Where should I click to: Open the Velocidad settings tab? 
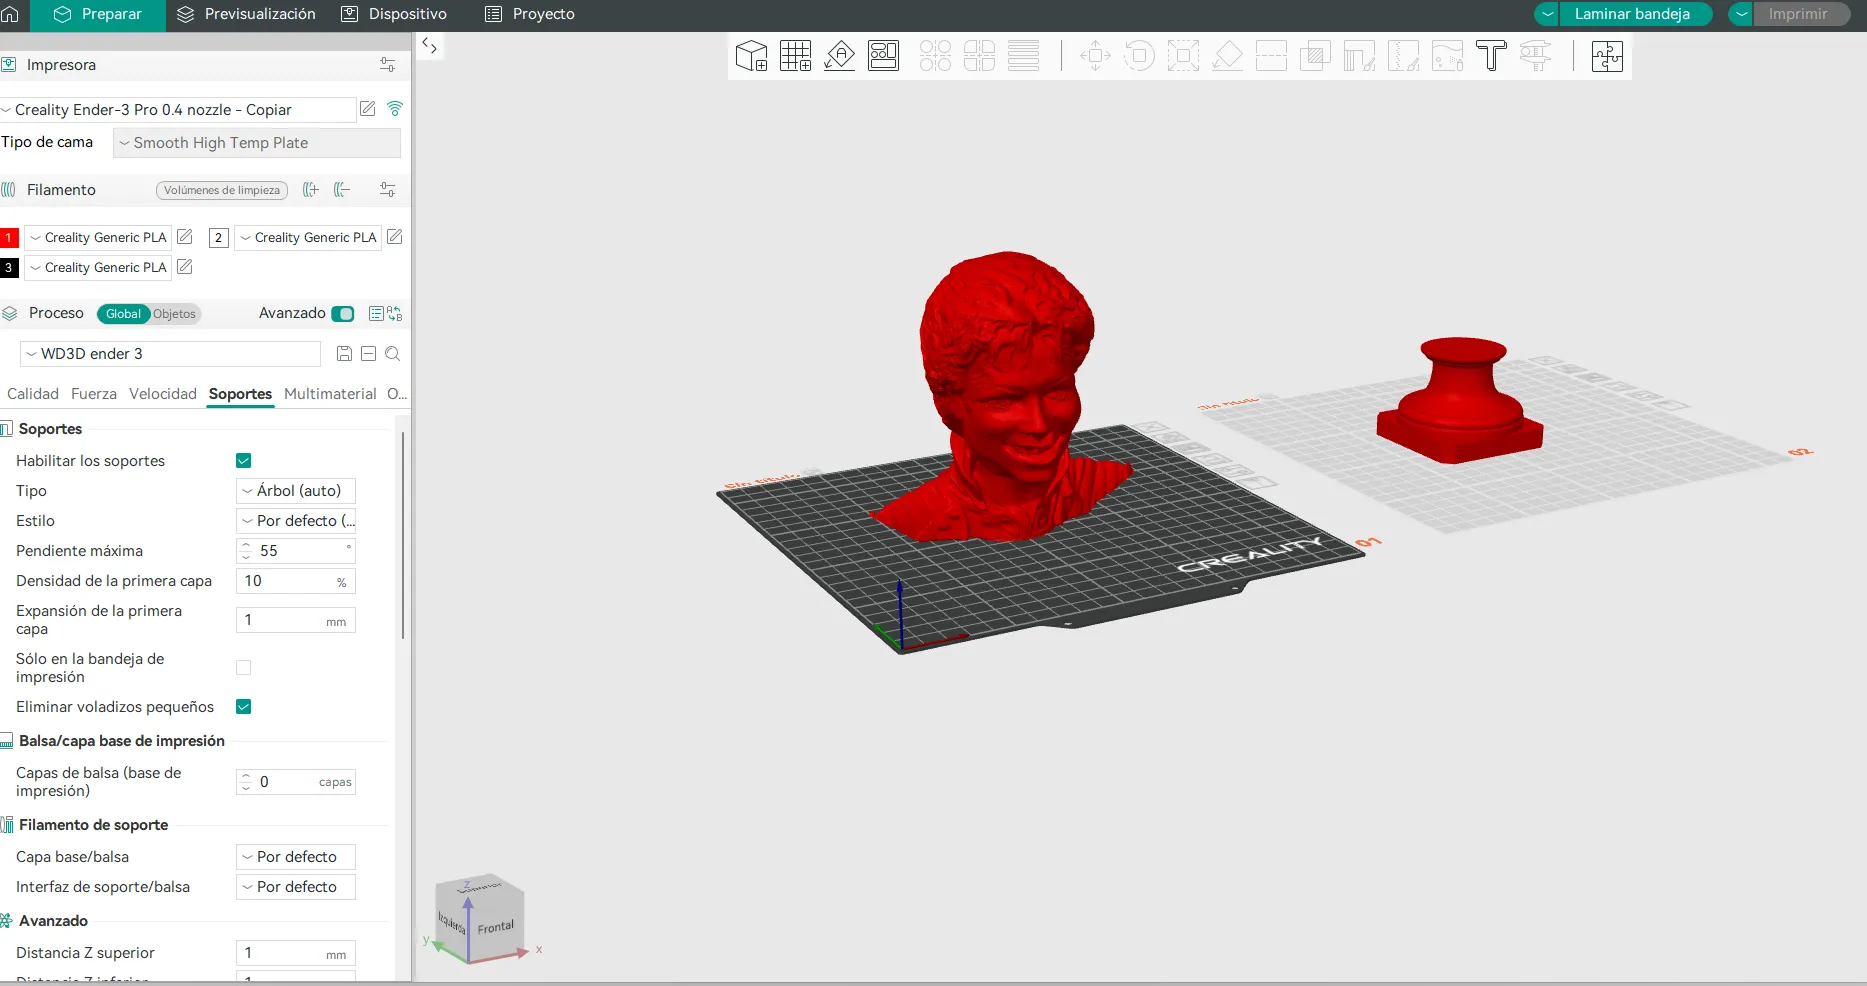(x=163, y=394)
